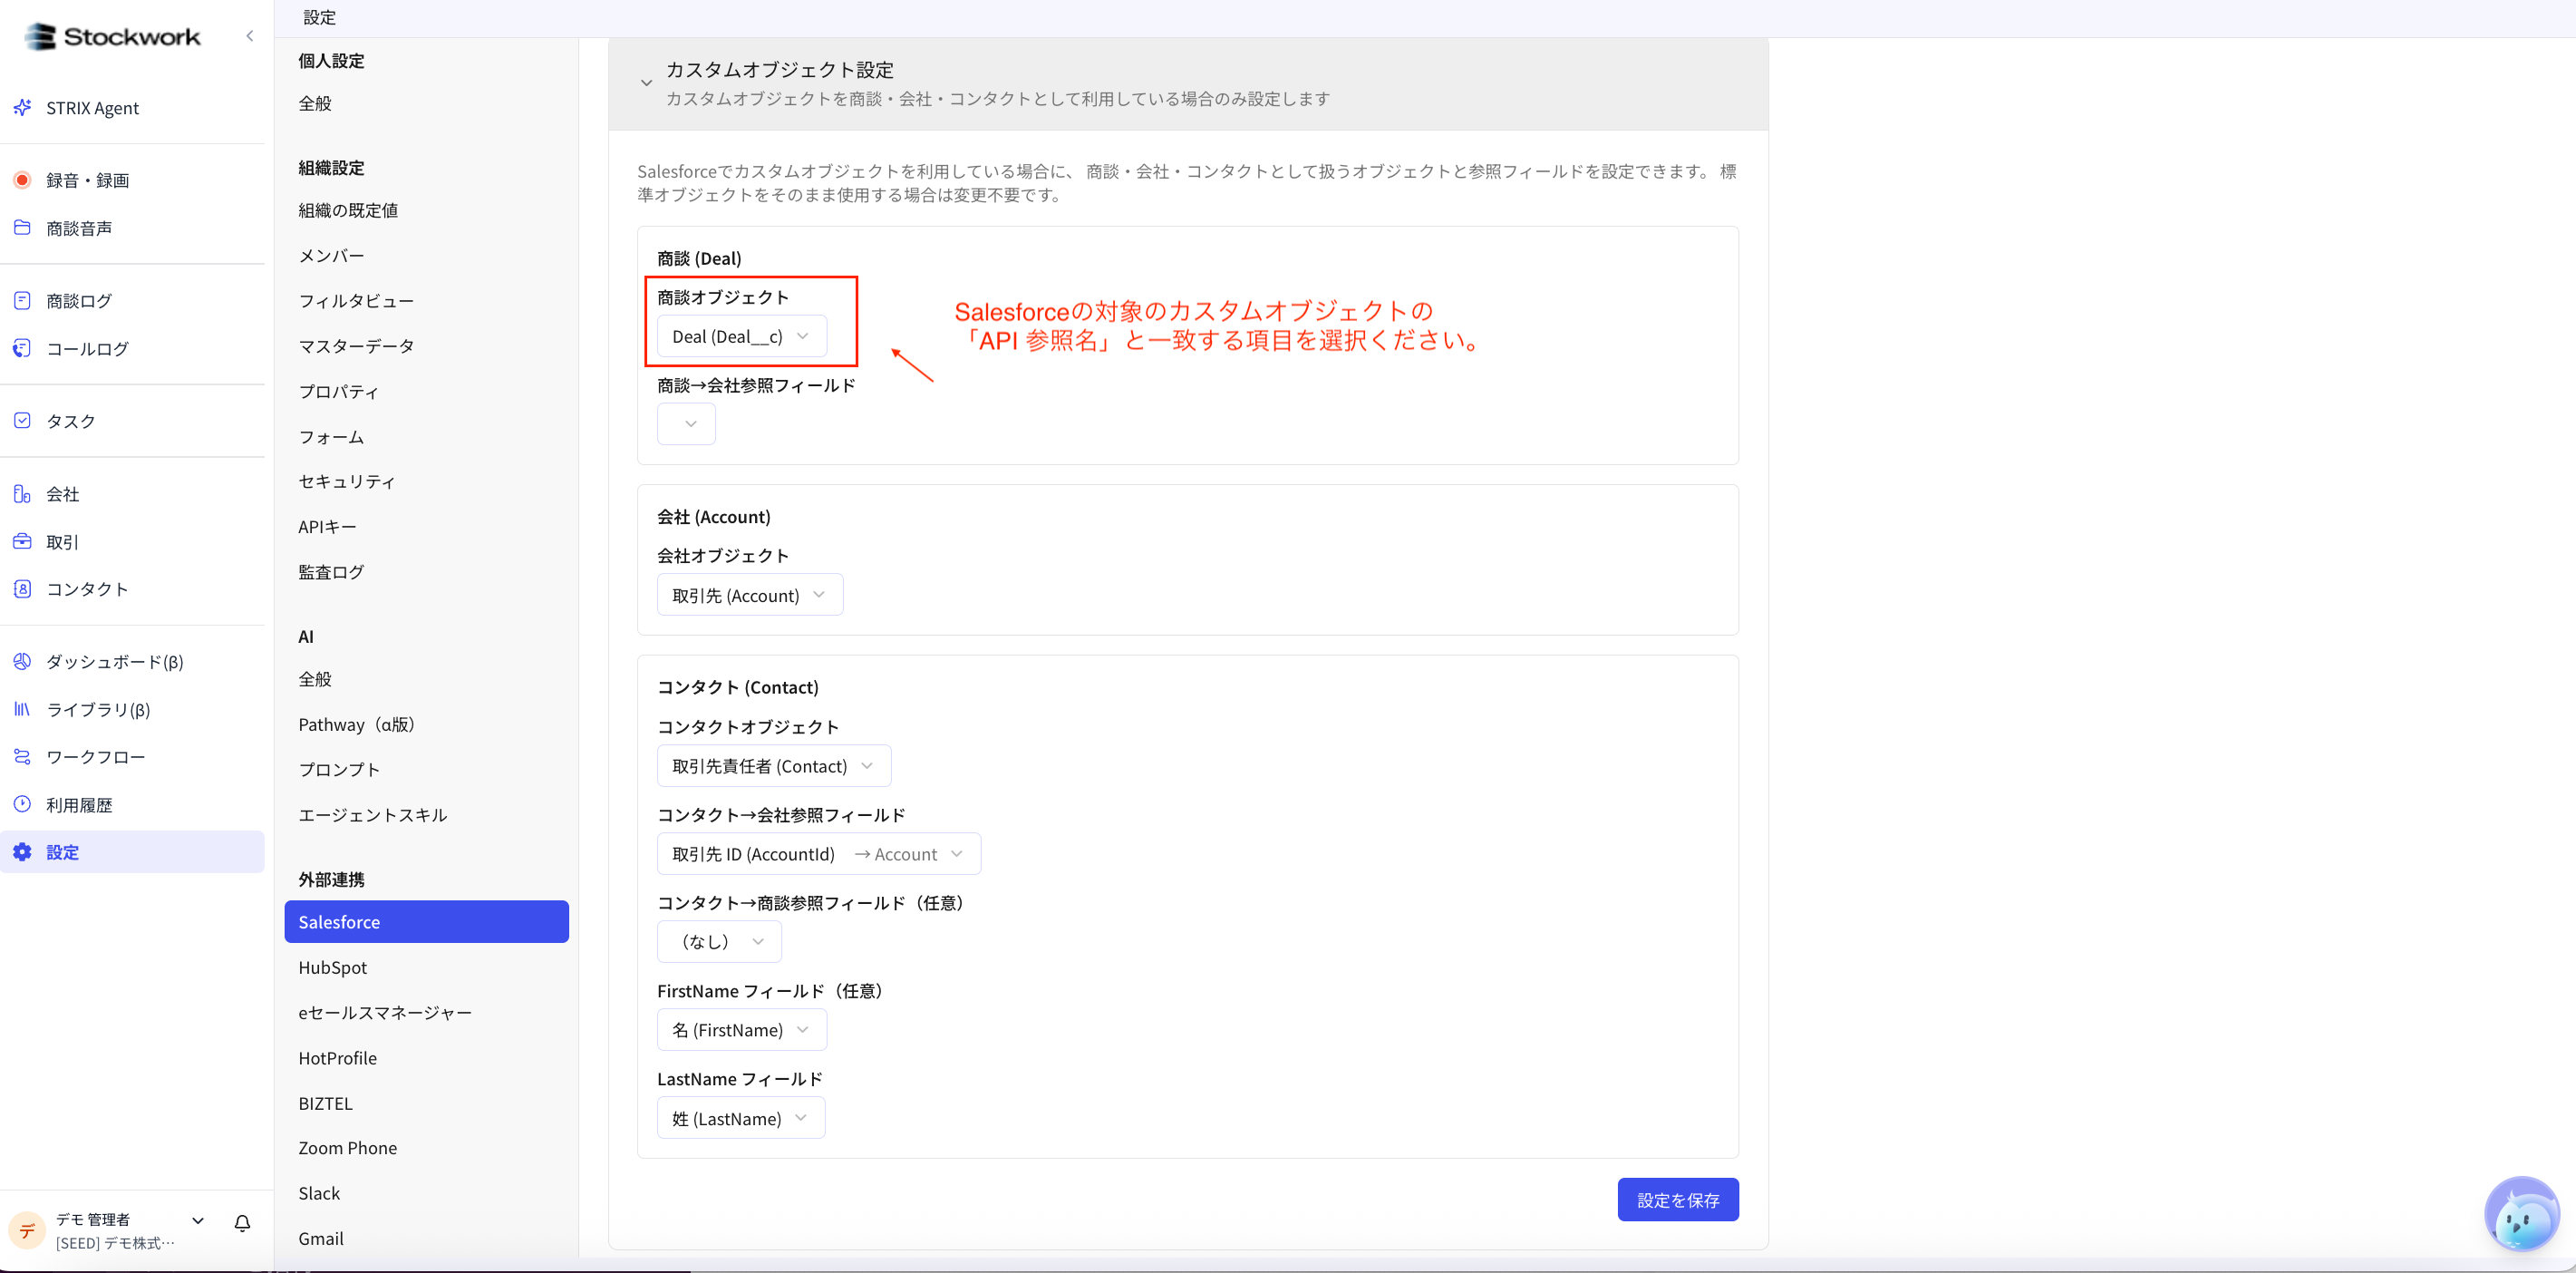Click the デモ管理者 avatar icon

pyautogui.click(x=27, y=1230)
